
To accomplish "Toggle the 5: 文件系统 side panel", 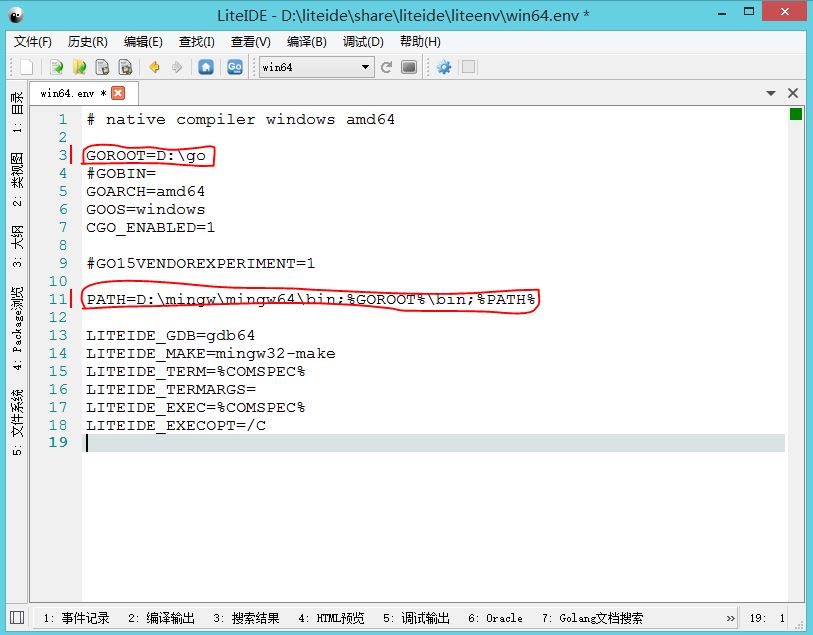I will click(x=17, y=422).
